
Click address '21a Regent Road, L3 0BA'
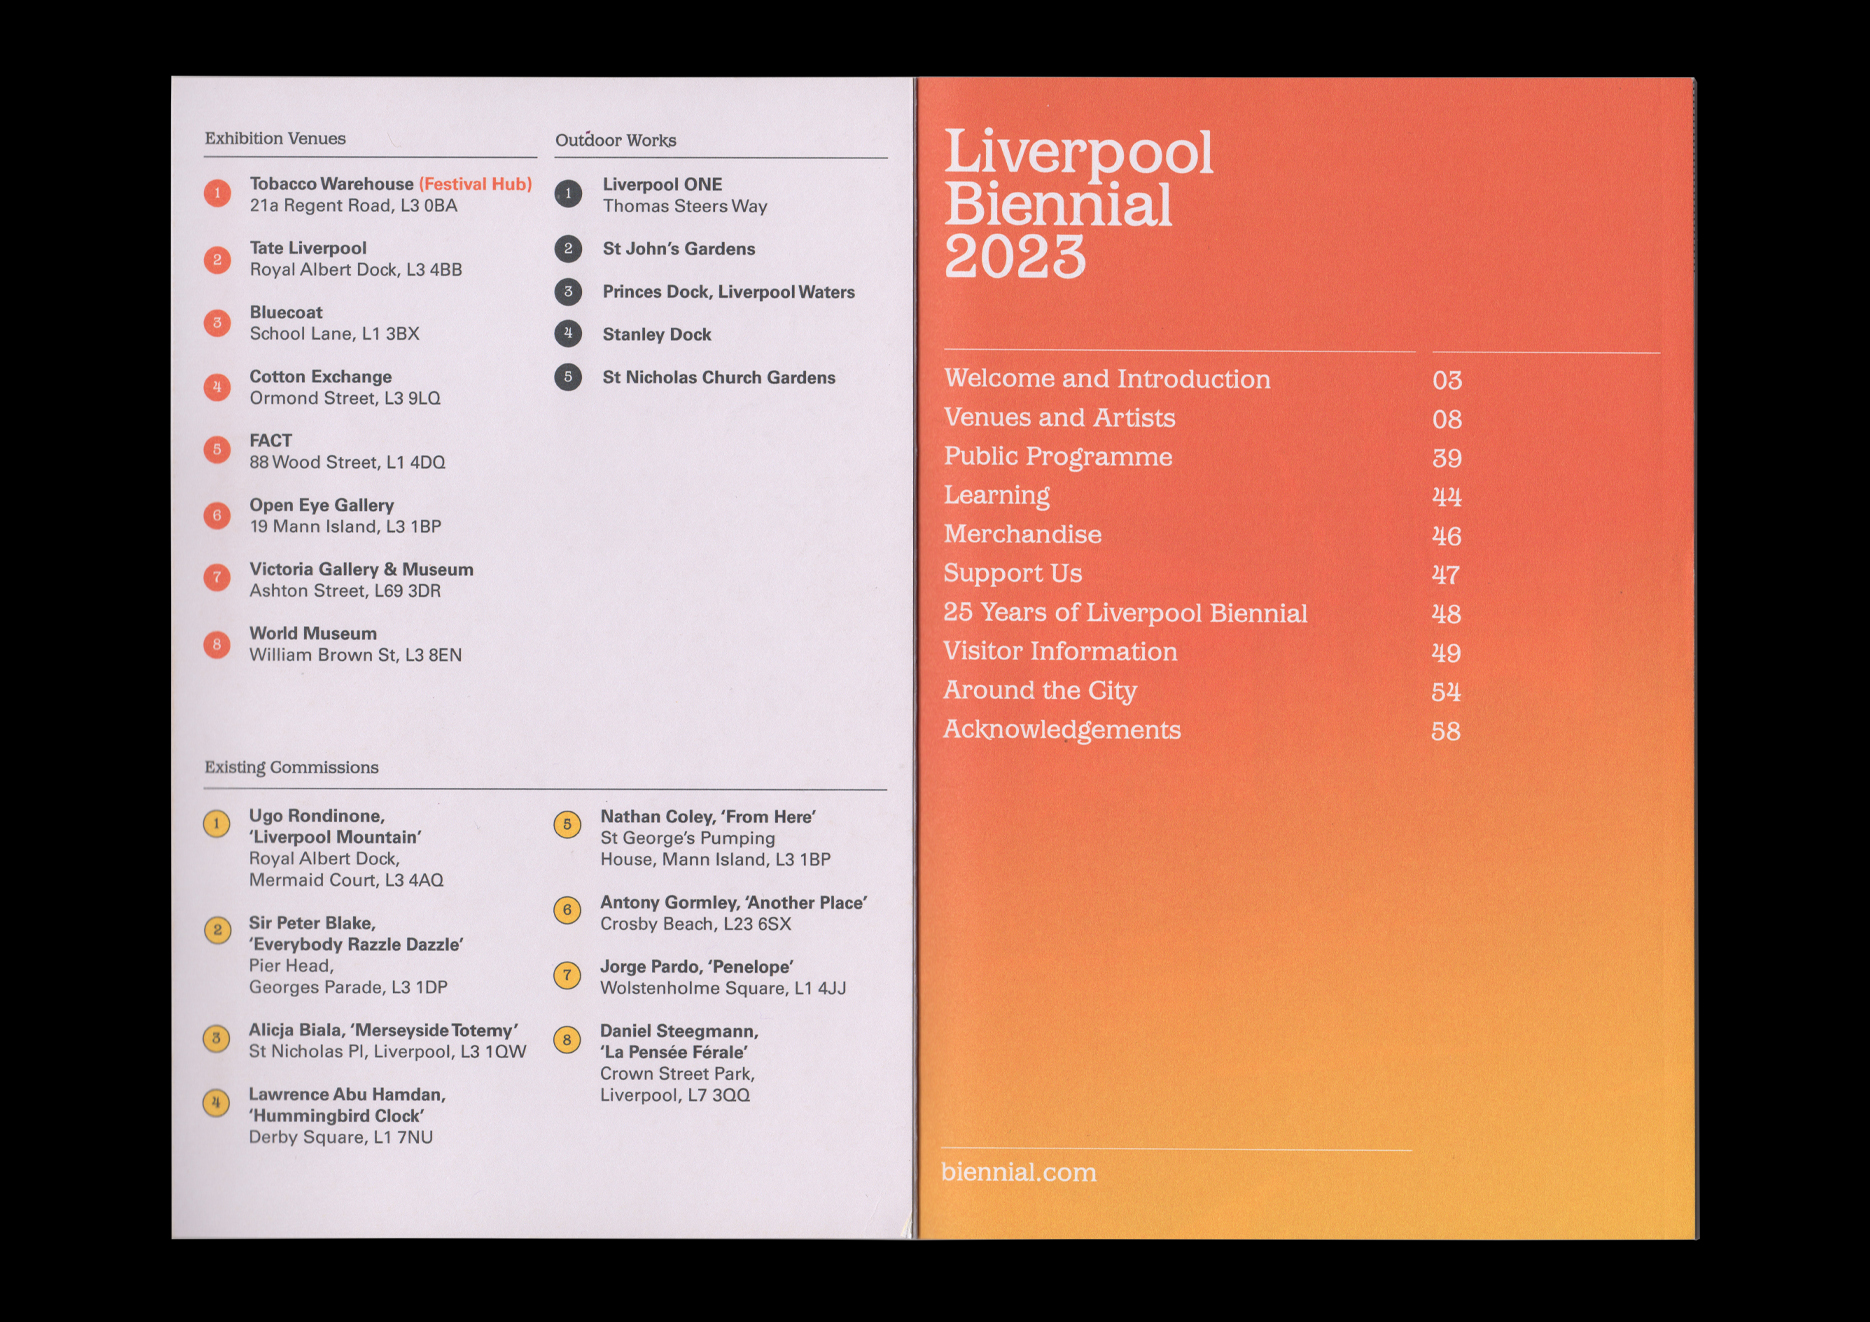(353, 206)
